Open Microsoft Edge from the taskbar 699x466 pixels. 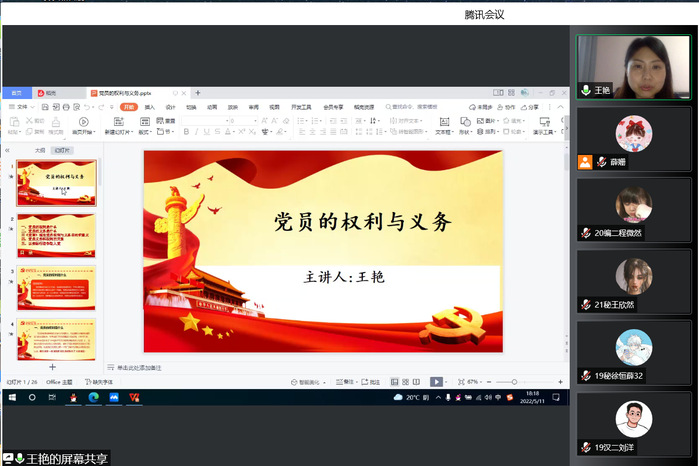94,397
